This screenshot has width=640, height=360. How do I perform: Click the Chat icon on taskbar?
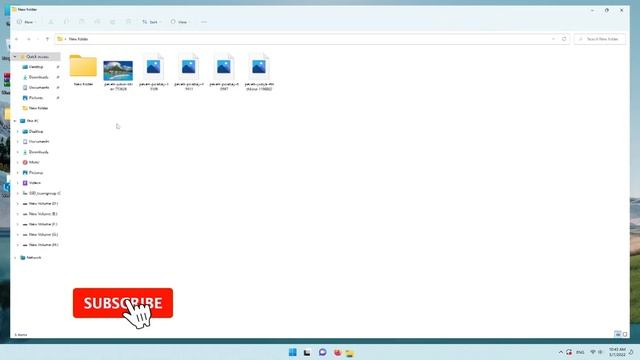[322, 352]
